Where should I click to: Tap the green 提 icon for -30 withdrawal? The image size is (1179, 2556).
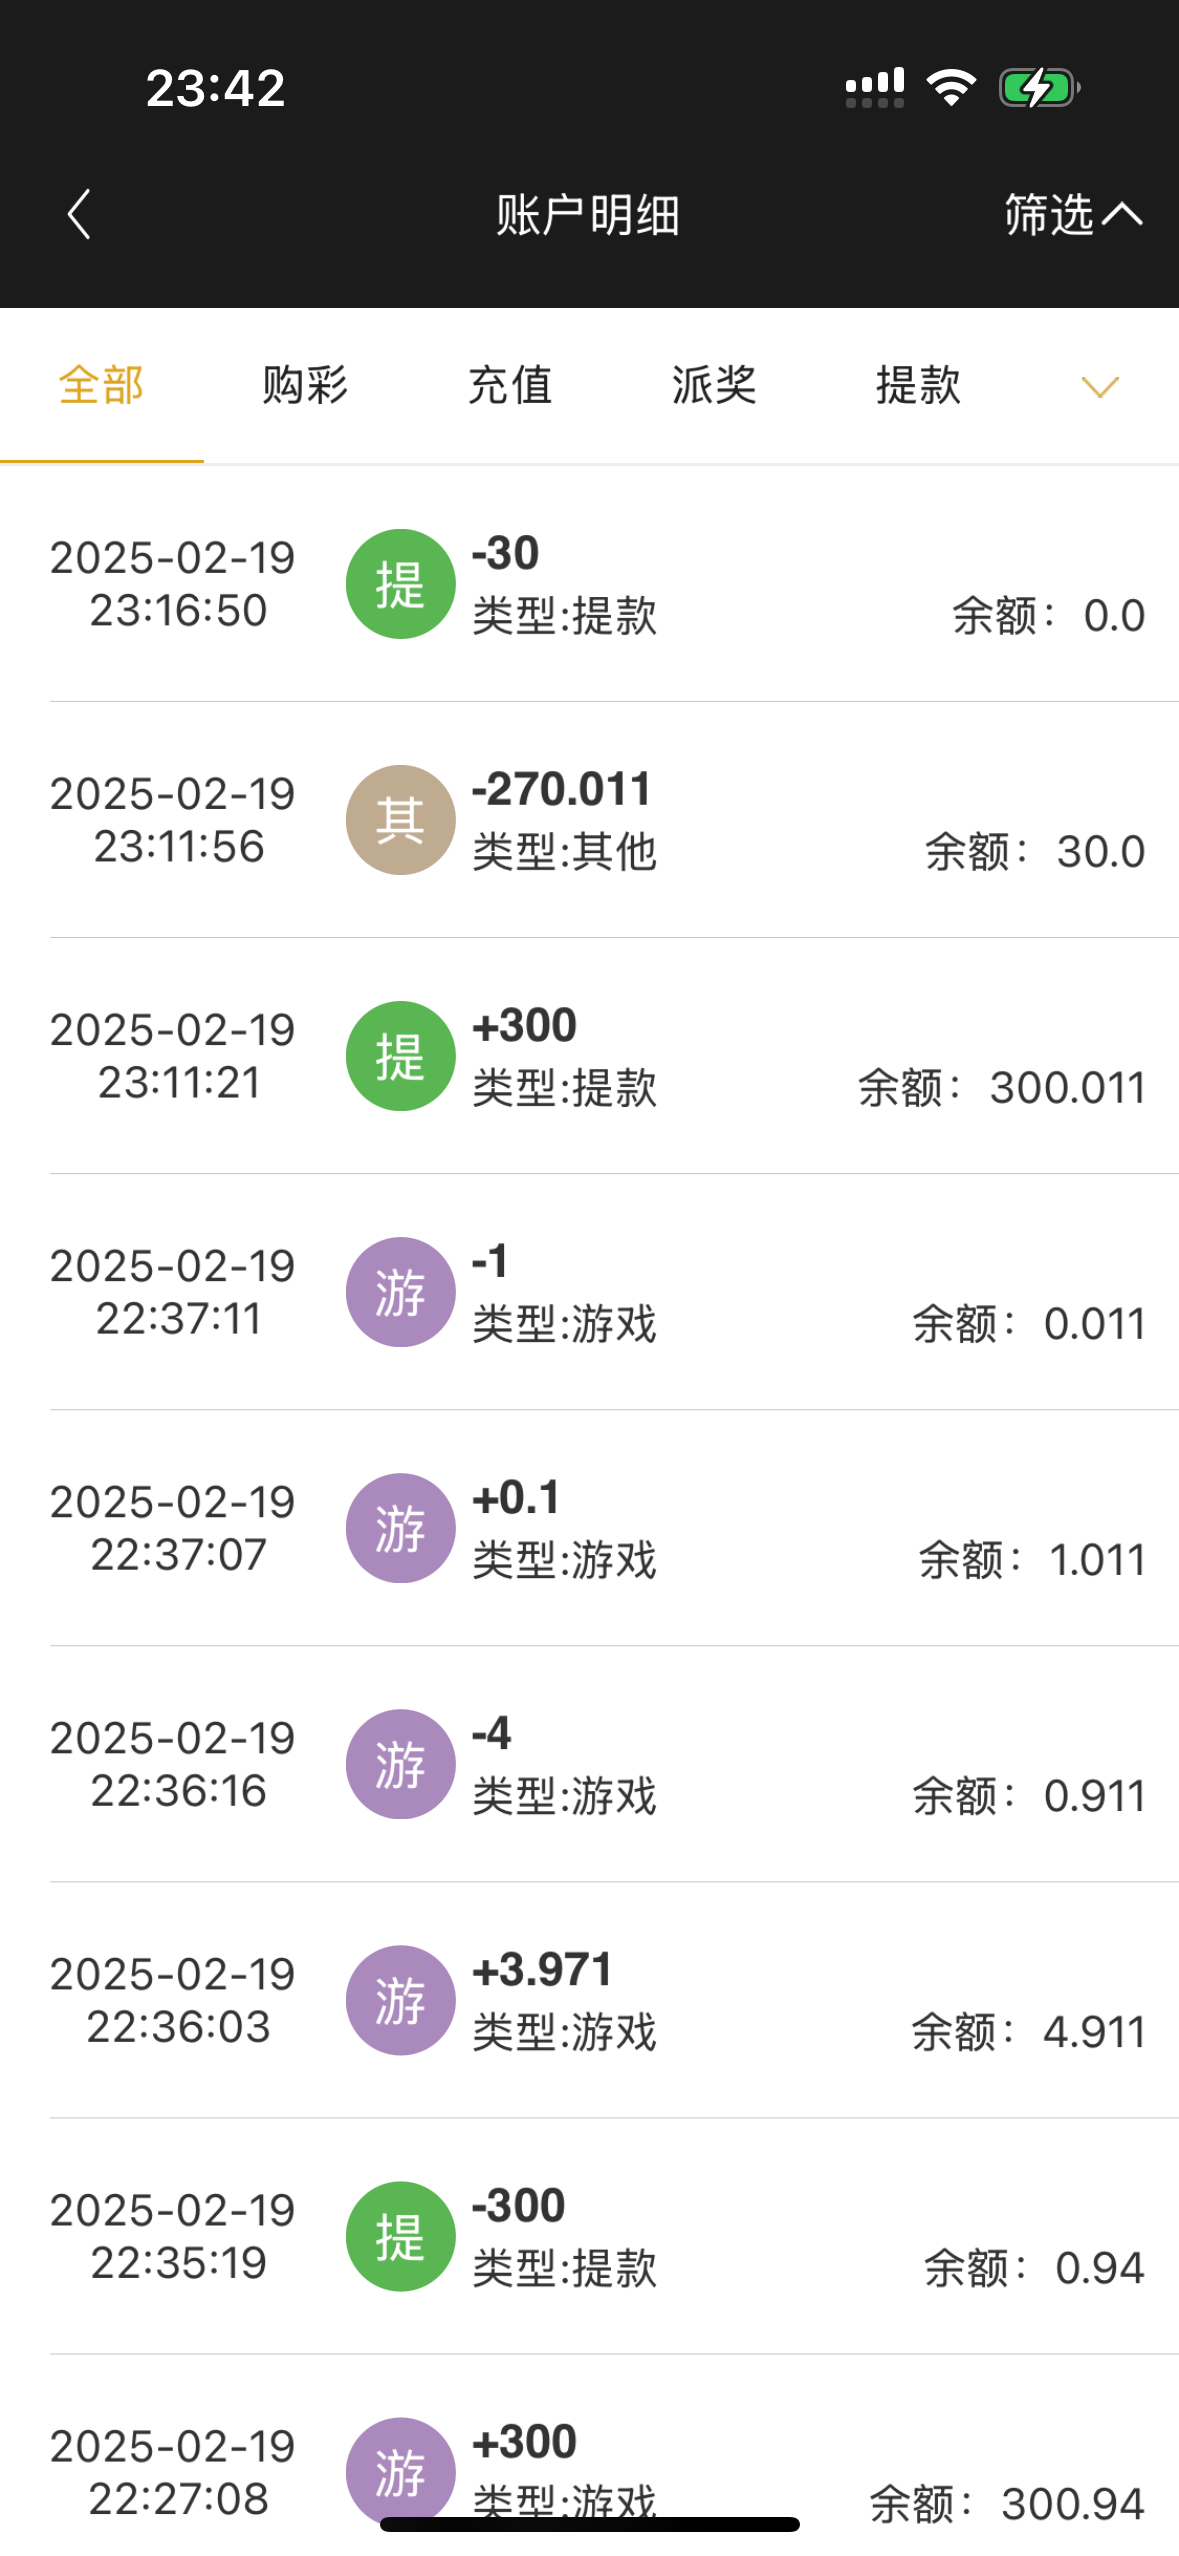click(x=400, y=584)
